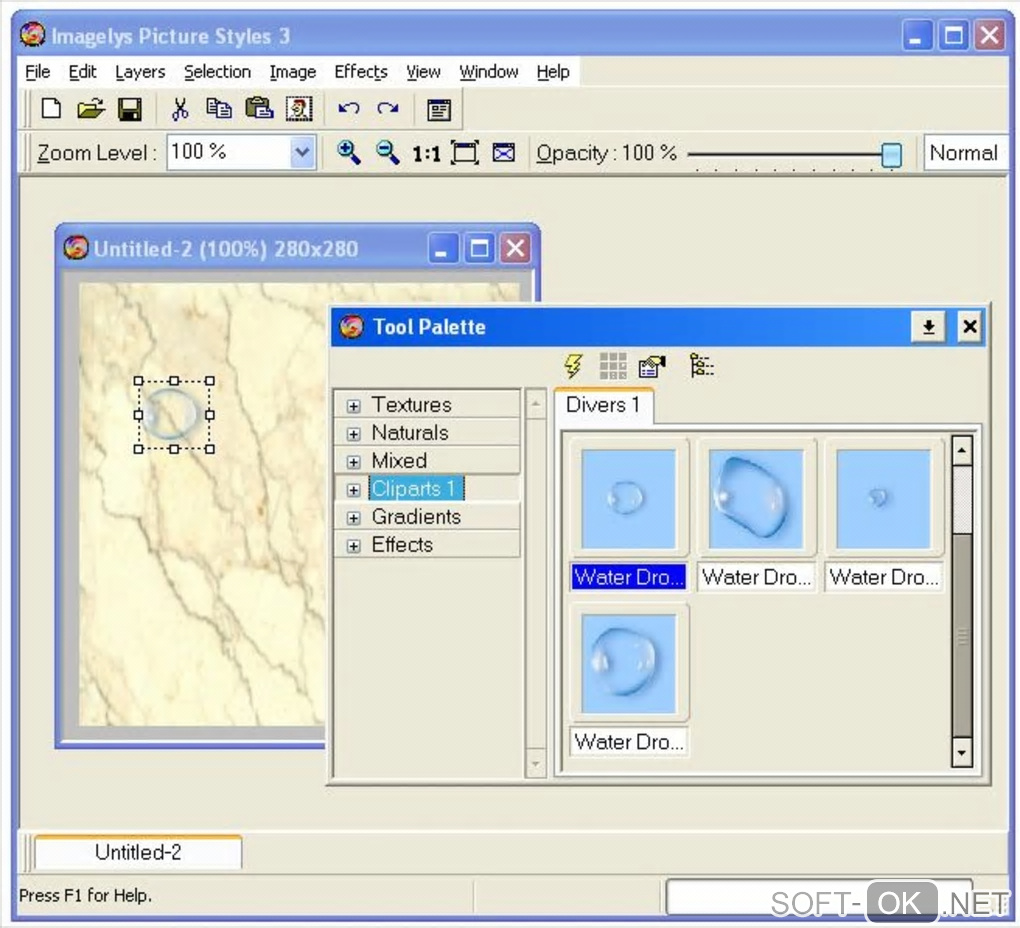1020x928 pixels.
Task: Open the Effects menu in menu bar
Action: [x=361, y=72]
